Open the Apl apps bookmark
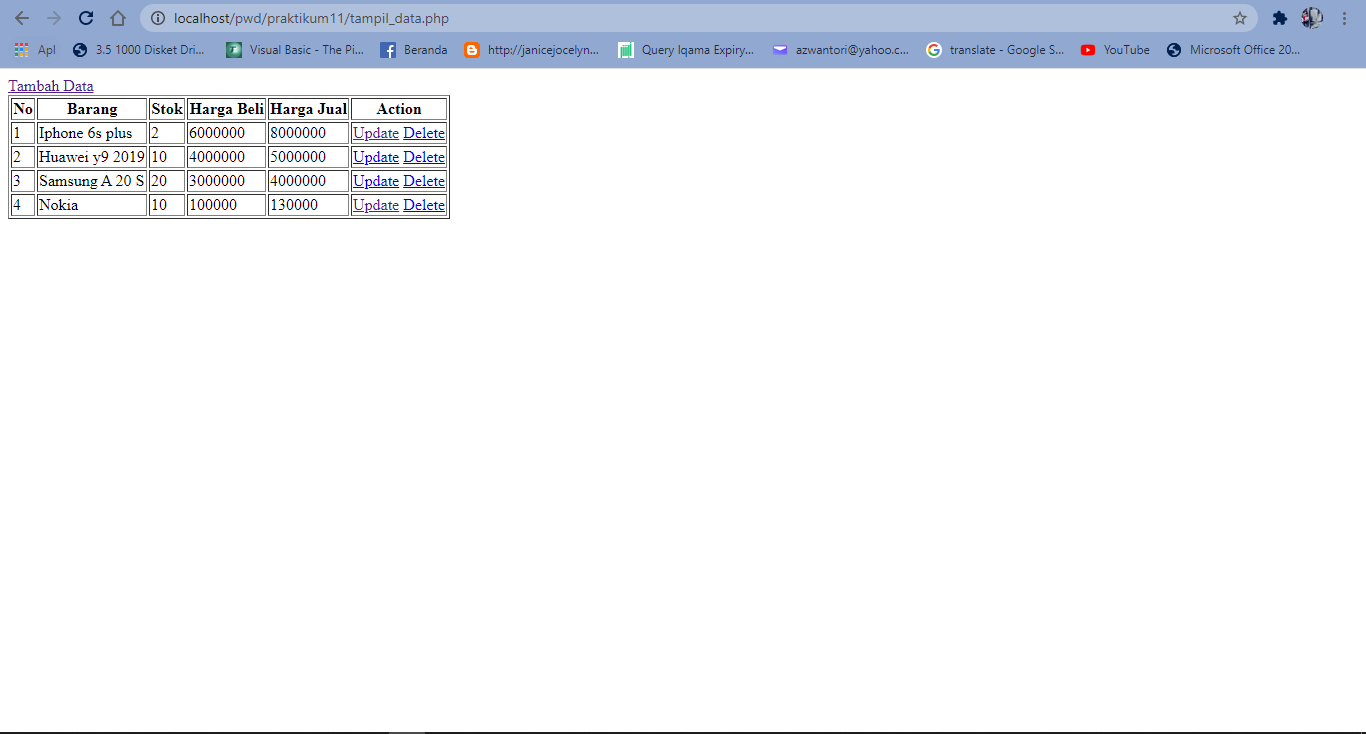The height and width of the screenshot is (734, 1366). 35,50
